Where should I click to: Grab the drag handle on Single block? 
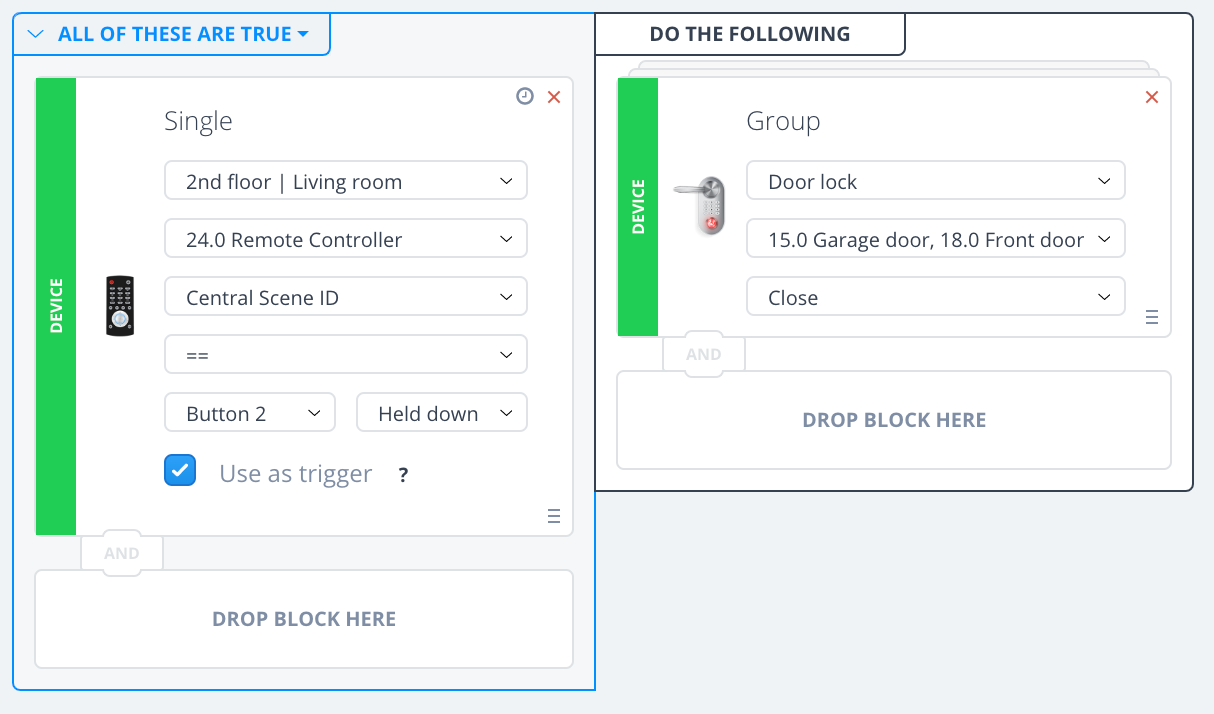coord(554,516)
